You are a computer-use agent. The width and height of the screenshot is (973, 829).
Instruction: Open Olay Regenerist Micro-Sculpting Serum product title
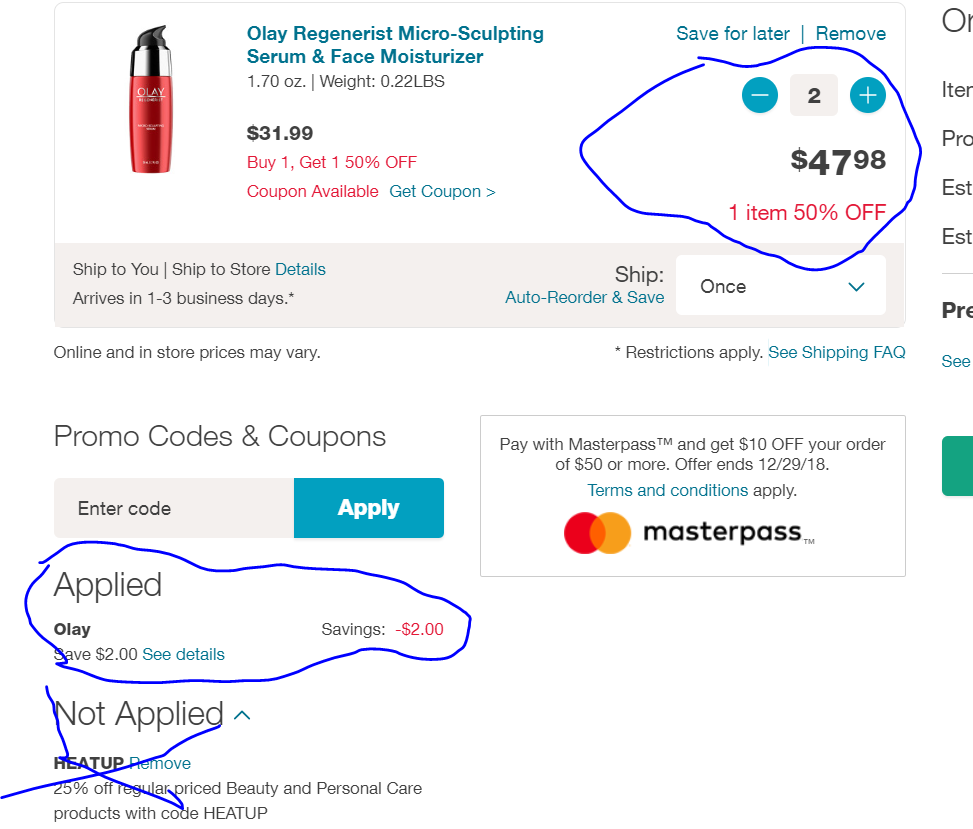pyautogui.click(x=395, y=45)
